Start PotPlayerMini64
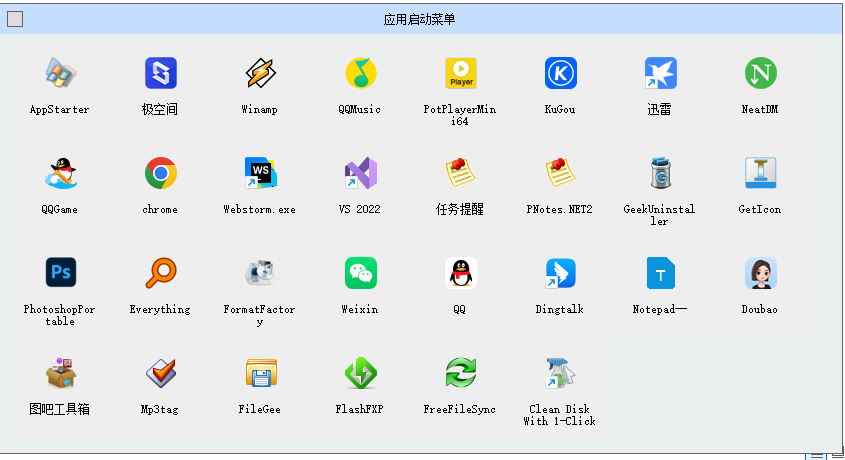This screenshot has width=845, height=460. click(x=461, y=73)
